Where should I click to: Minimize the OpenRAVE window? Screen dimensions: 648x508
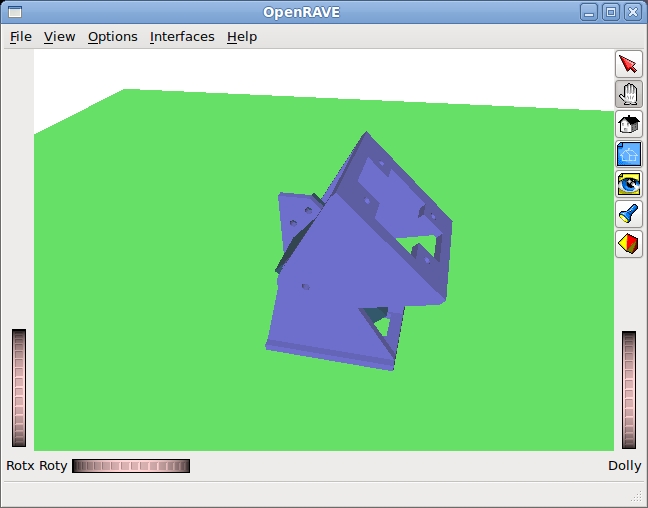point(589,12)
